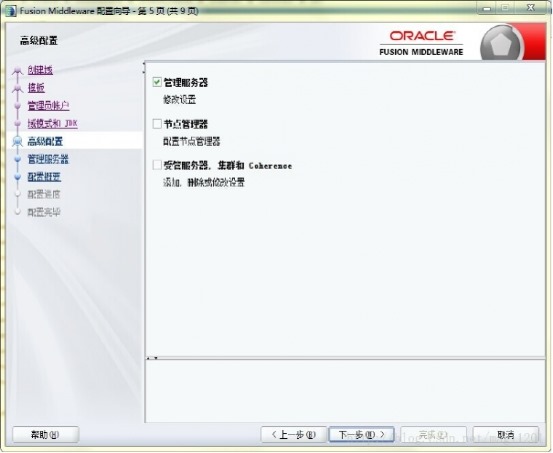Click the 取消 button

(x=505, y=435)
